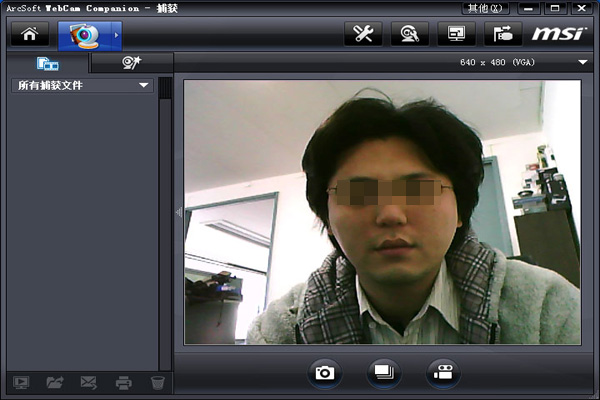Click the file list scrollbar thumb
The height and width of the screenshot is (400, 600).
pyautogui.click(x=165, y=88)
